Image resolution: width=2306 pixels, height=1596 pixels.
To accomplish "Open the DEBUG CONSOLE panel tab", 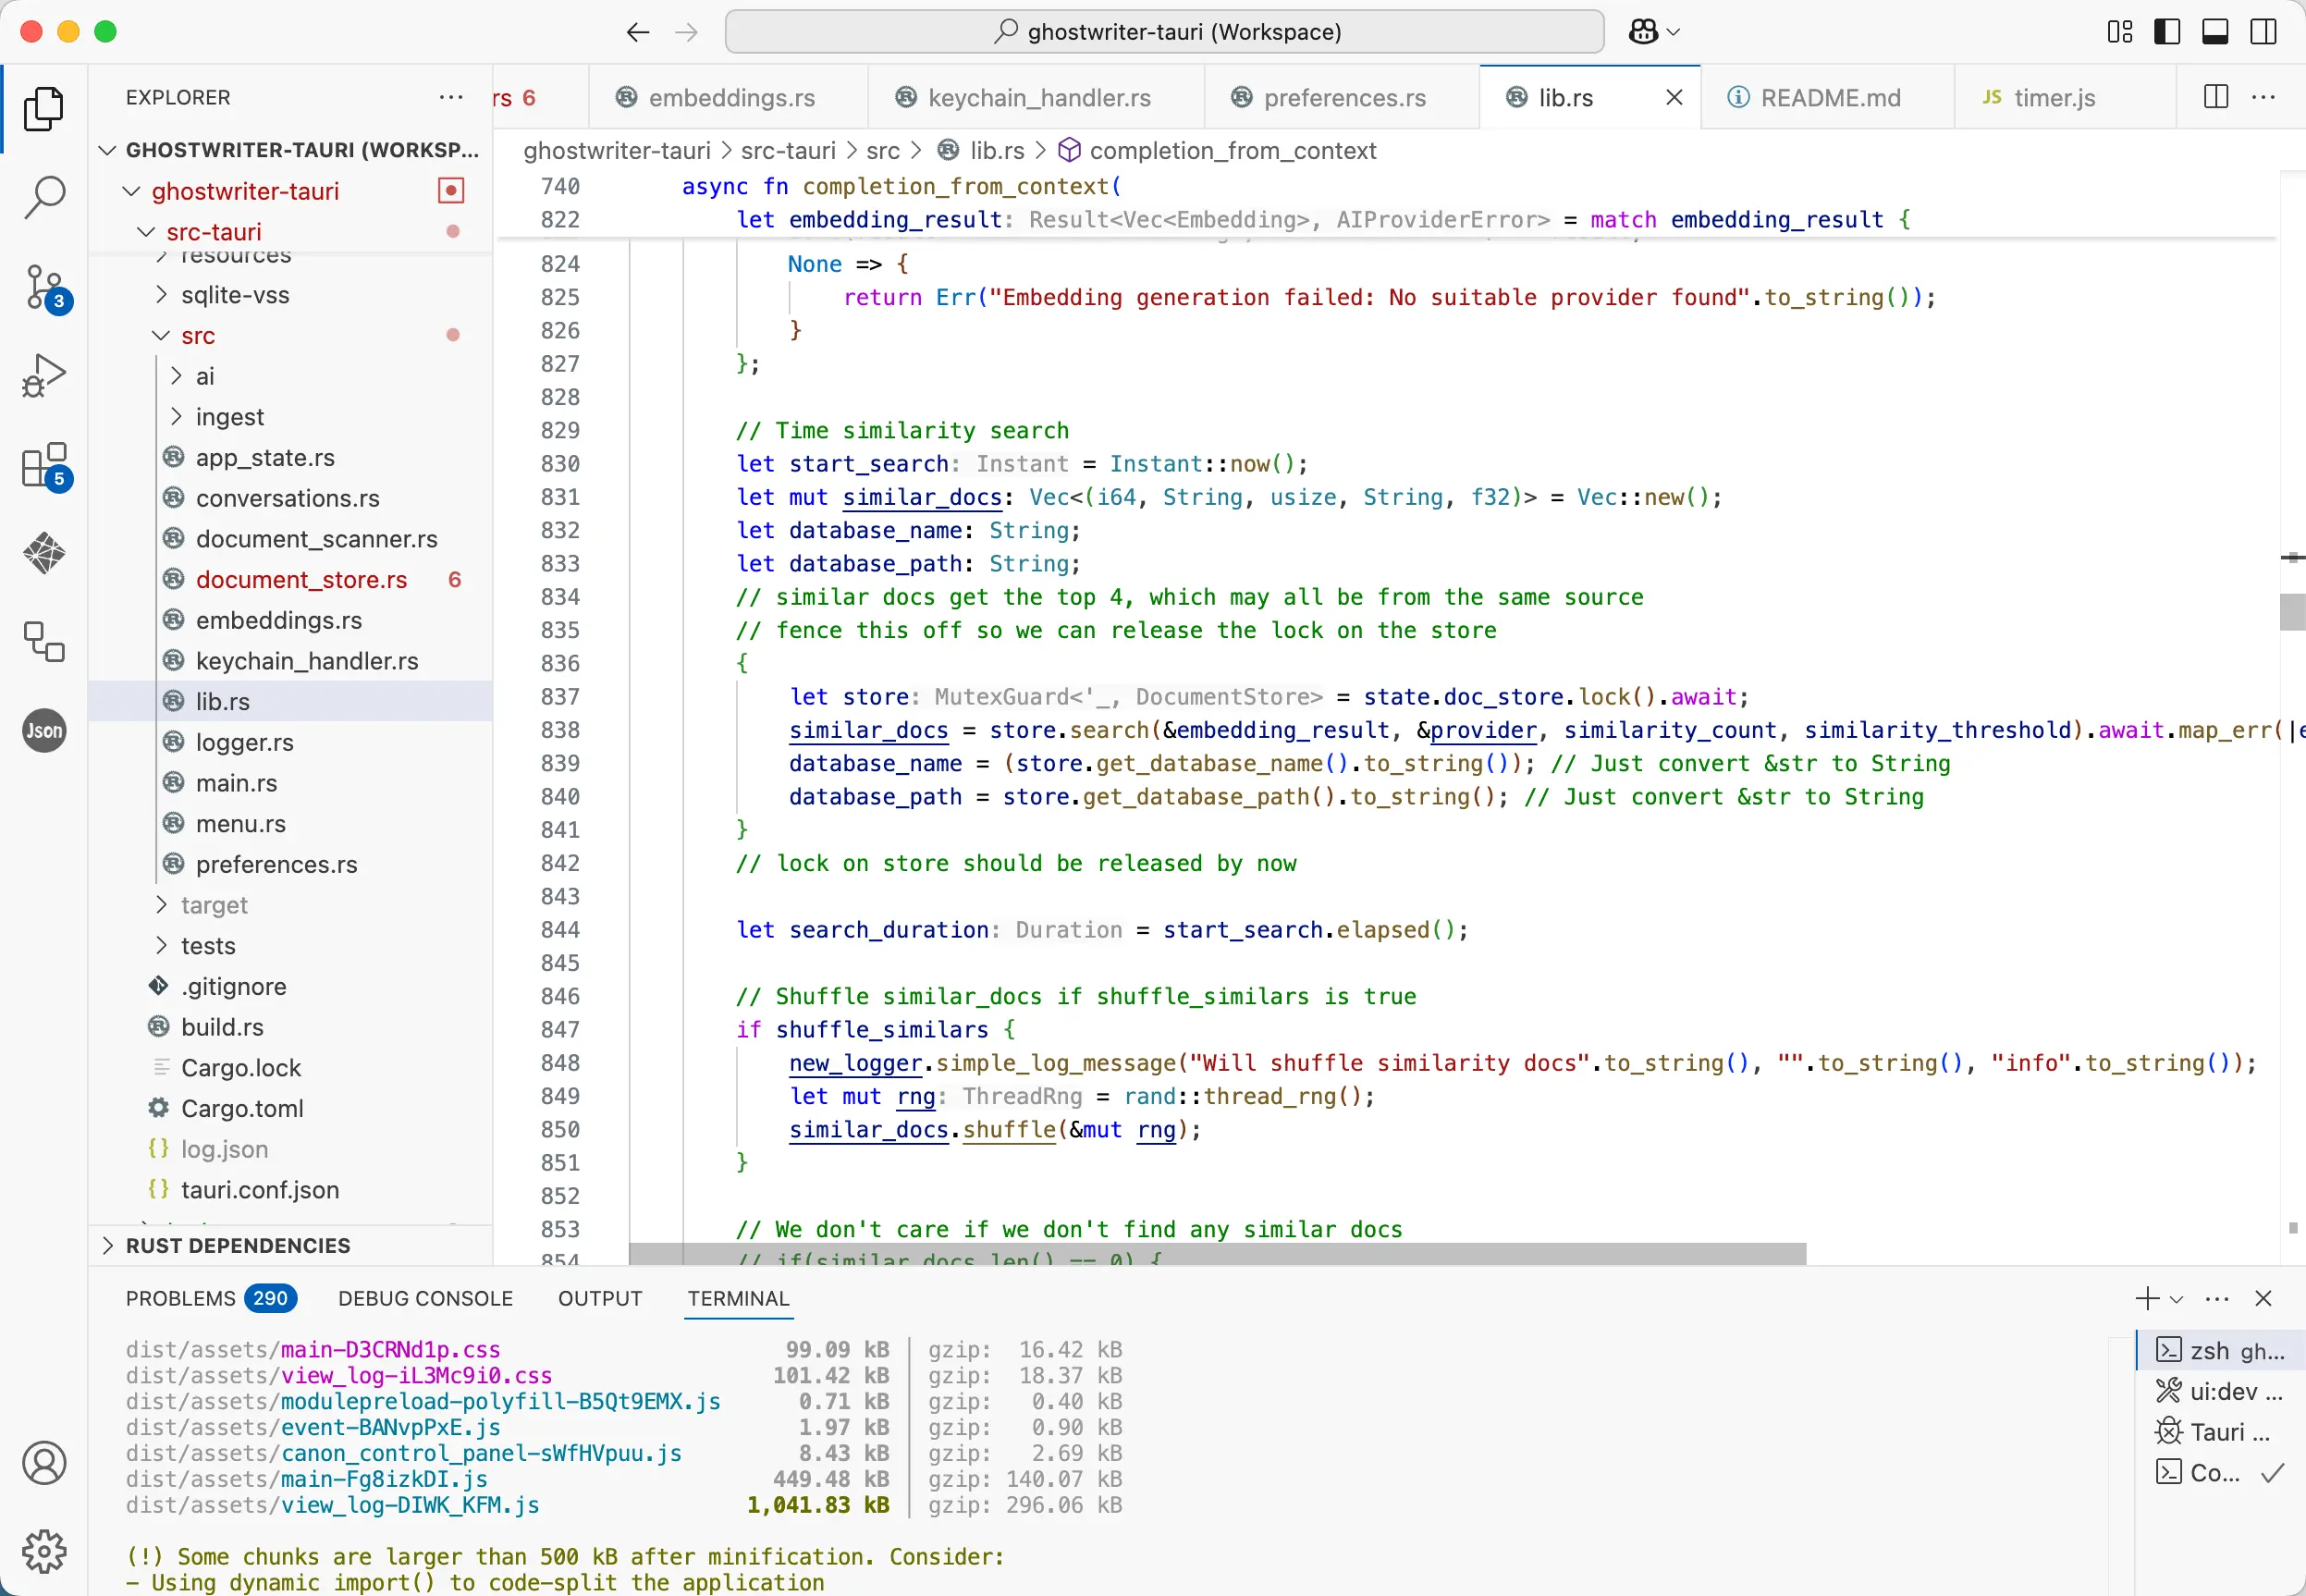I will click(x=425, y=1298).
